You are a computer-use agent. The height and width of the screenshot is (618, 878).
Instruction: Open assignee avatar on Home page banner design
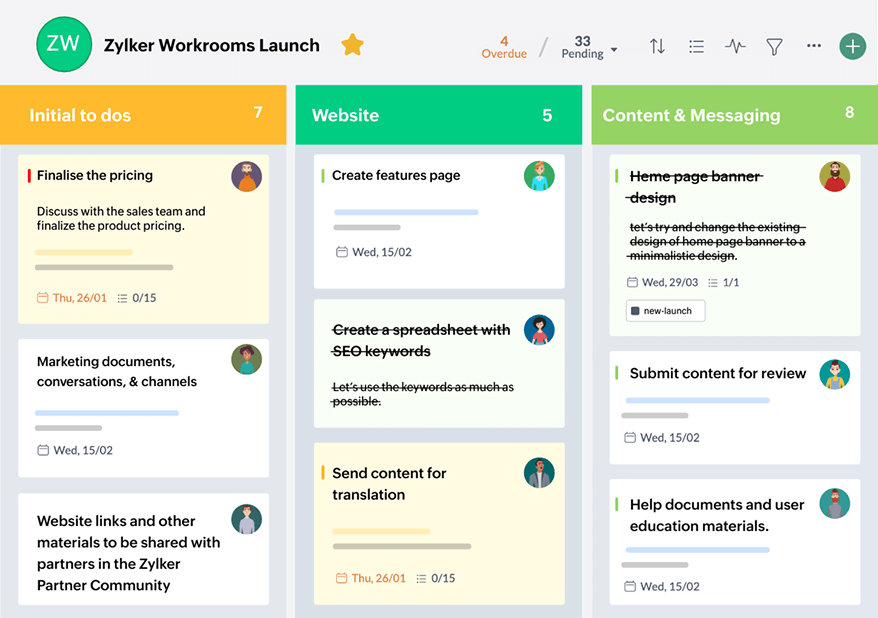[835, 176]
